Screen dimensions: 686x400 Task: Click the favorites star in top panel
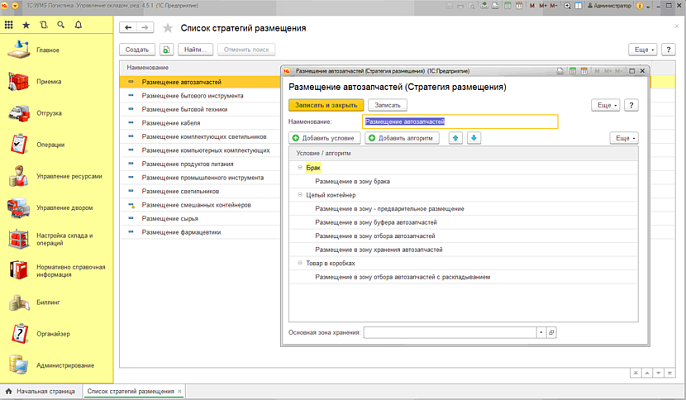(x=26, y=23)
